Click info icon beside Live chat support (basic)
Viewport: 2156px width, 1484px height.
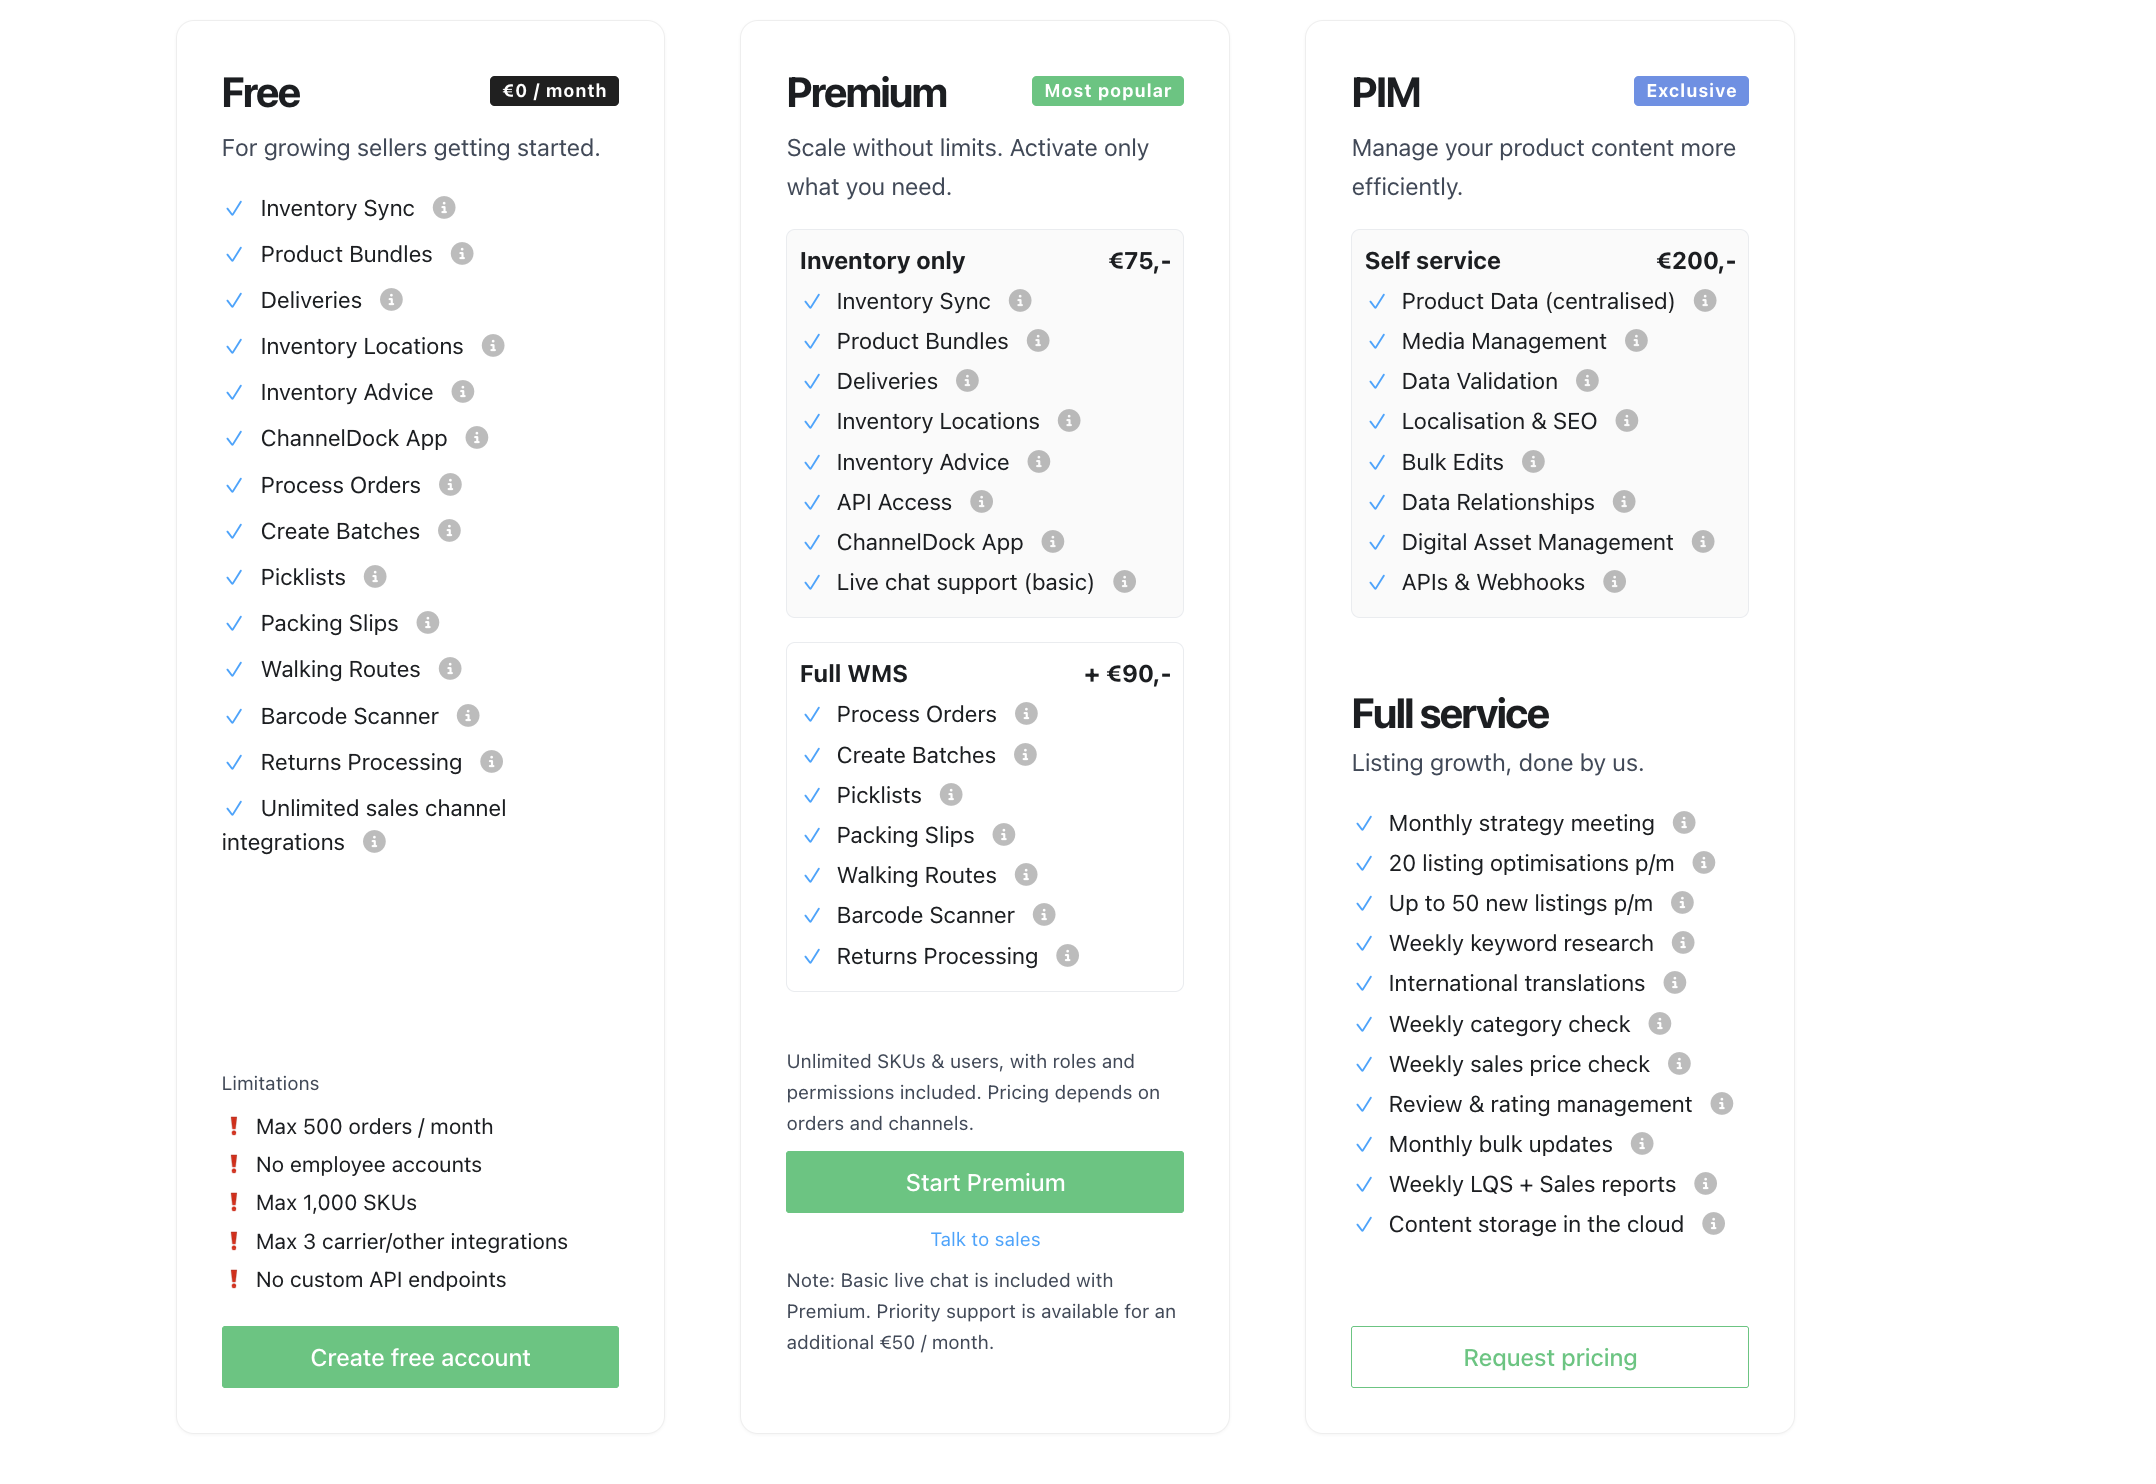[1125, 582]
